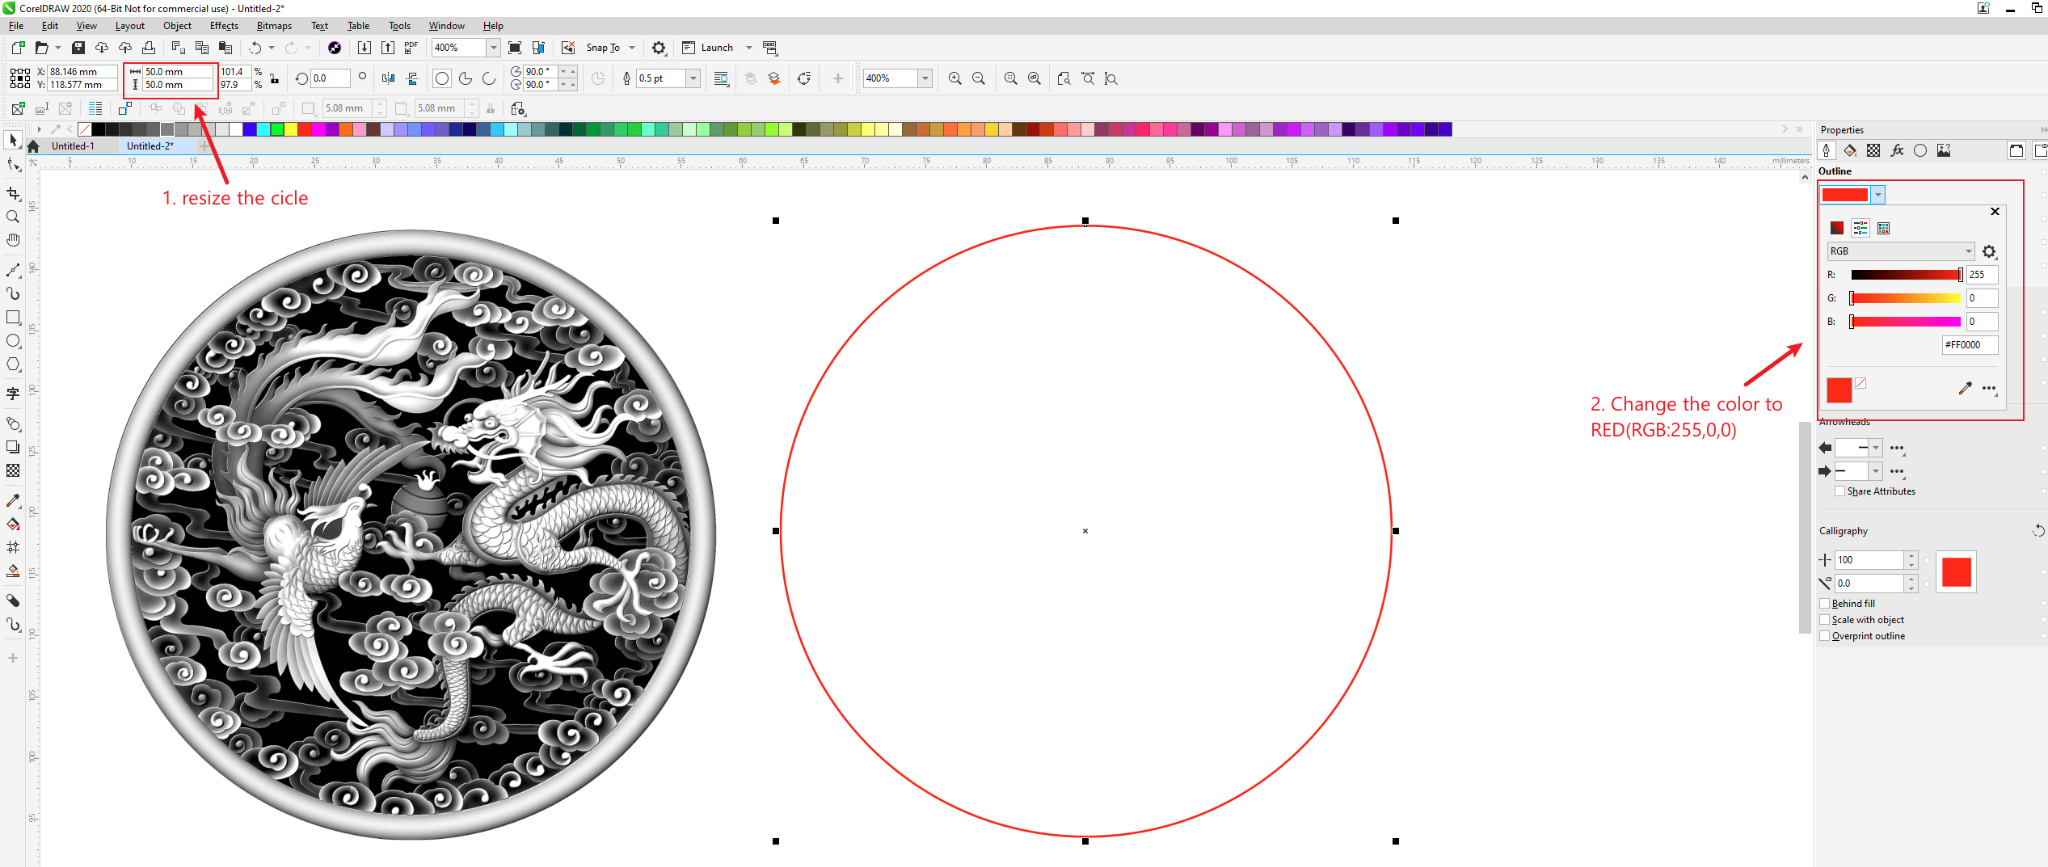The height and width of the screenshot is (867, 2048).
Task: Activate the Zoom tool in the toolbox
Action: pyautogui.click(x=13, y=217)
